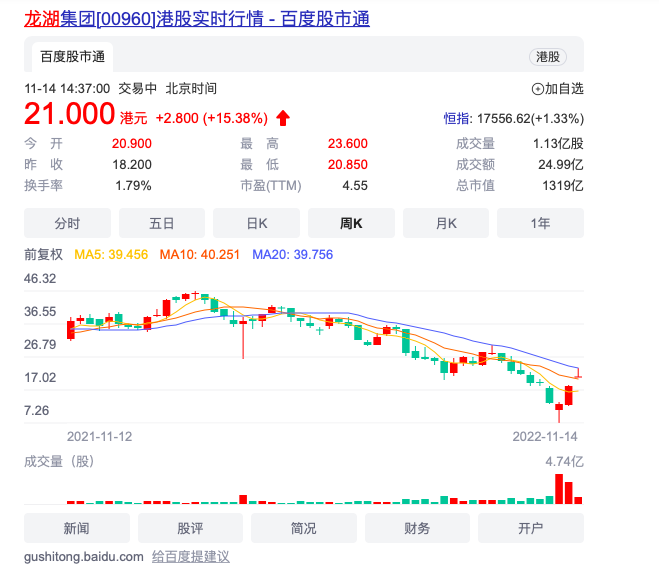Switch chart to 日K view
The image size is (659, 572).
(x=256, y=223)
